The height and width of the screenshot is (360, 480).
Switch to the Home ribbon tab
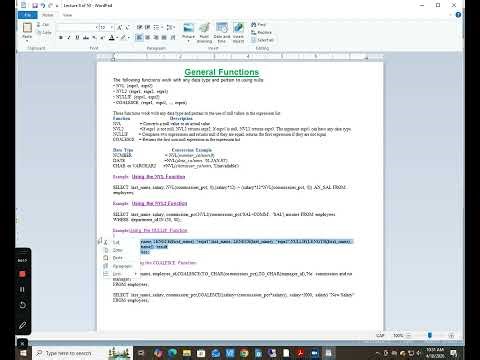pyautogui.click(x=48, y=15)
